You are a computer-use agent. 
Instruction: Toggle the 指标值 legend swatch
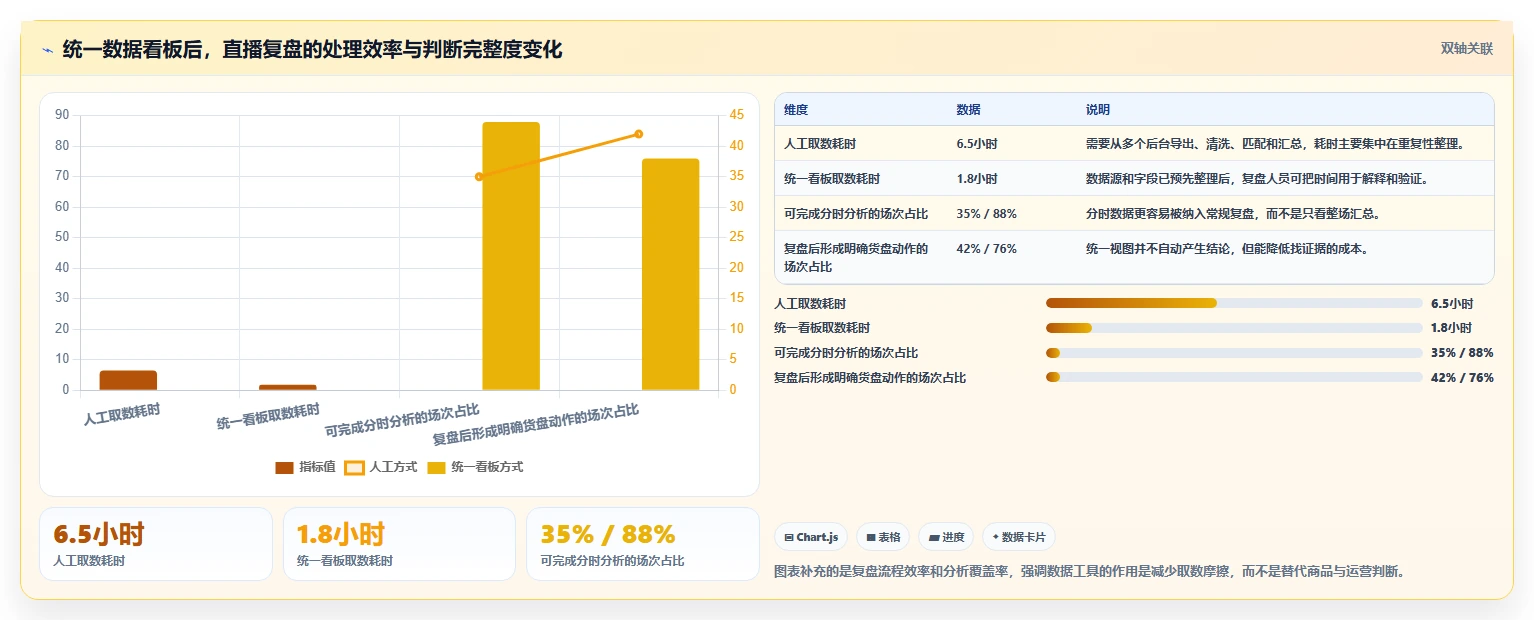point(284,468)
